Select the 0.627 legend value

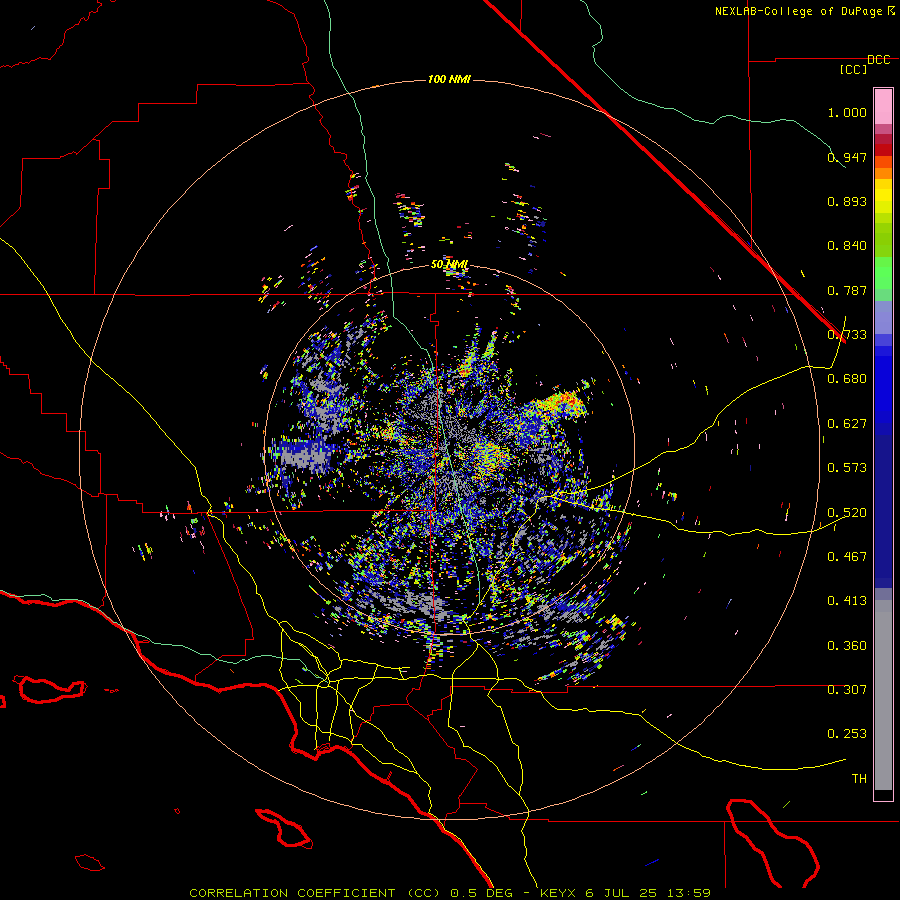(847, 424)
